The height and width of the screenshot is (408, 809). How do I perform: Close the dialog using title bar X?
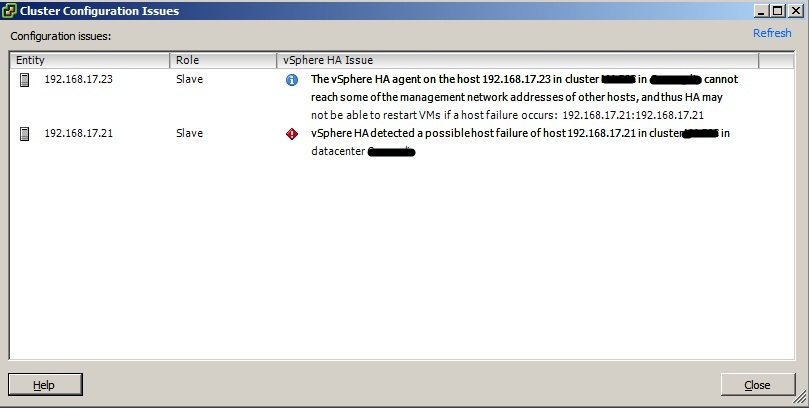click(x=795, y=10)
